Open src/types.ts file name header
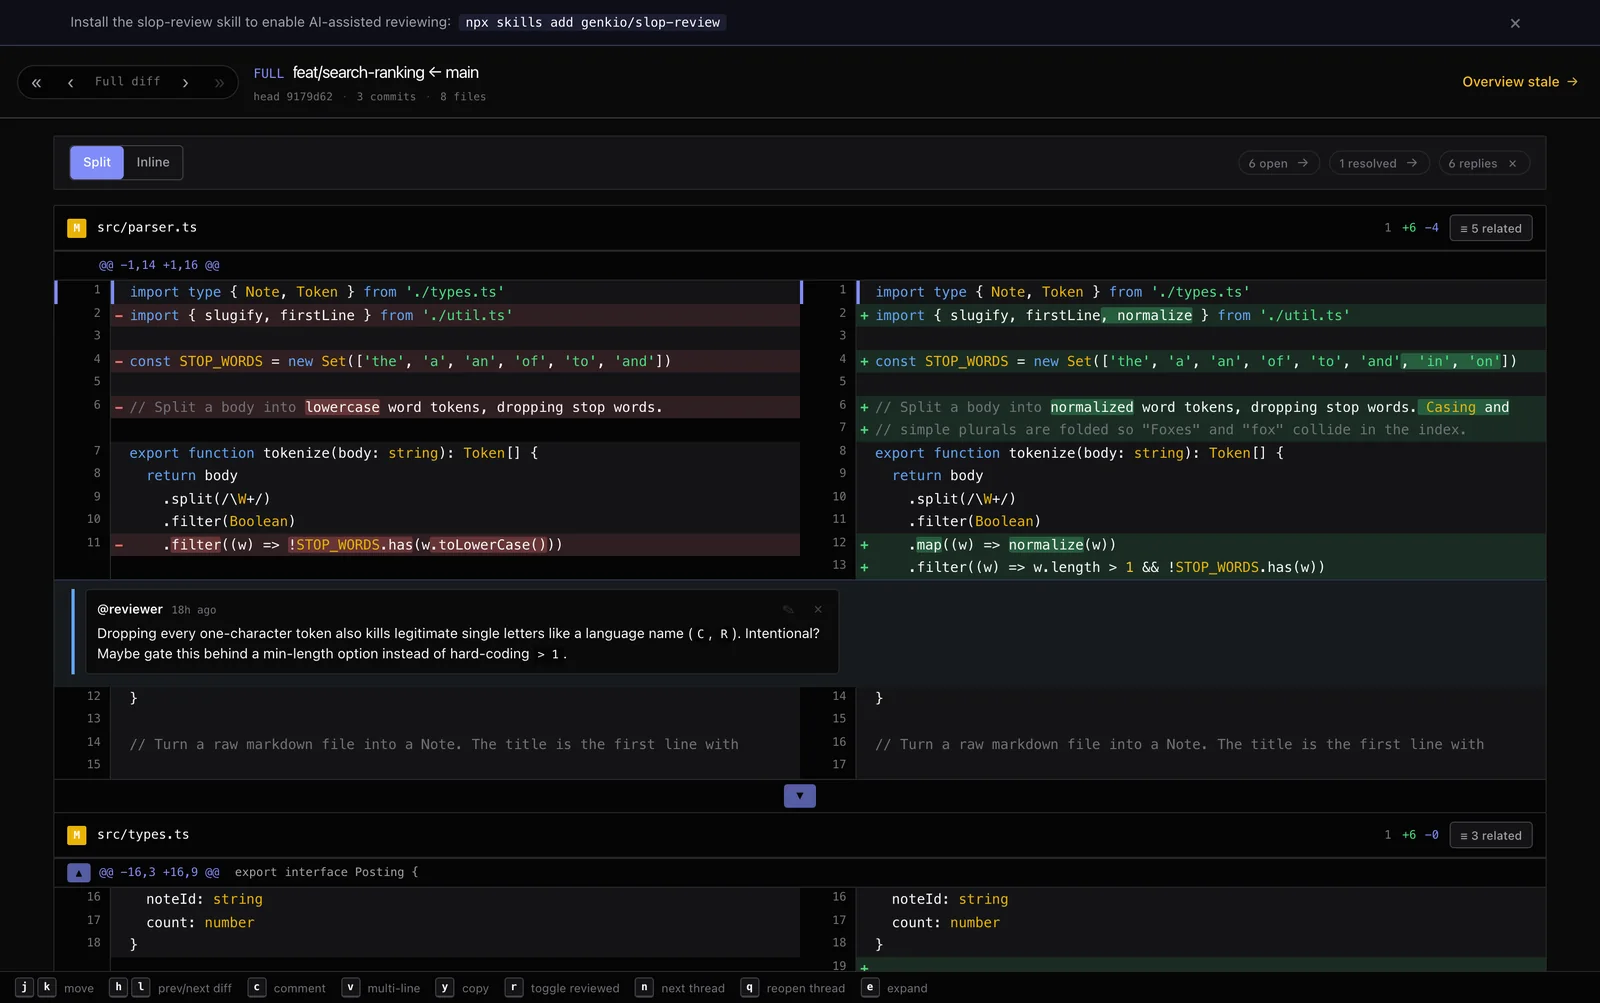The width and height of the screenshot is (1600, 1003). tap(143, 835)
